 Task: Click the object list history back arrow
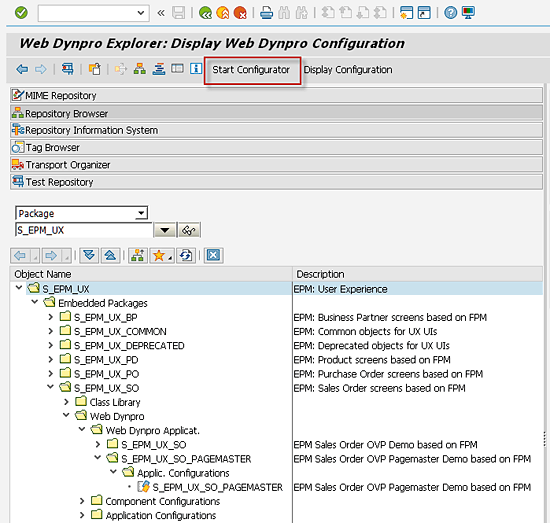pos(20,255)
